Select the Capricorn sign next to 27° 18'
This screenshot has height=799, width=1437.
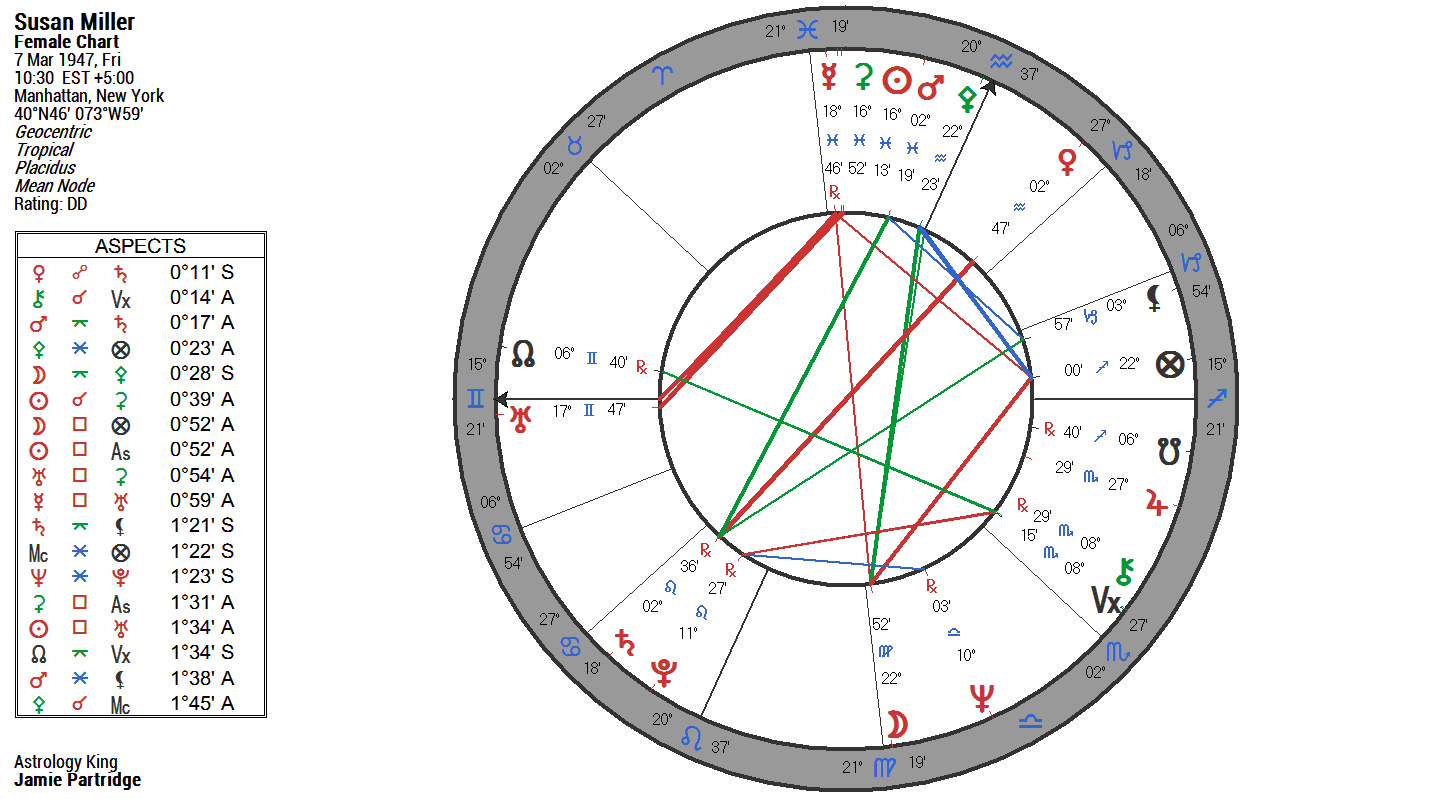[1125, 151]
